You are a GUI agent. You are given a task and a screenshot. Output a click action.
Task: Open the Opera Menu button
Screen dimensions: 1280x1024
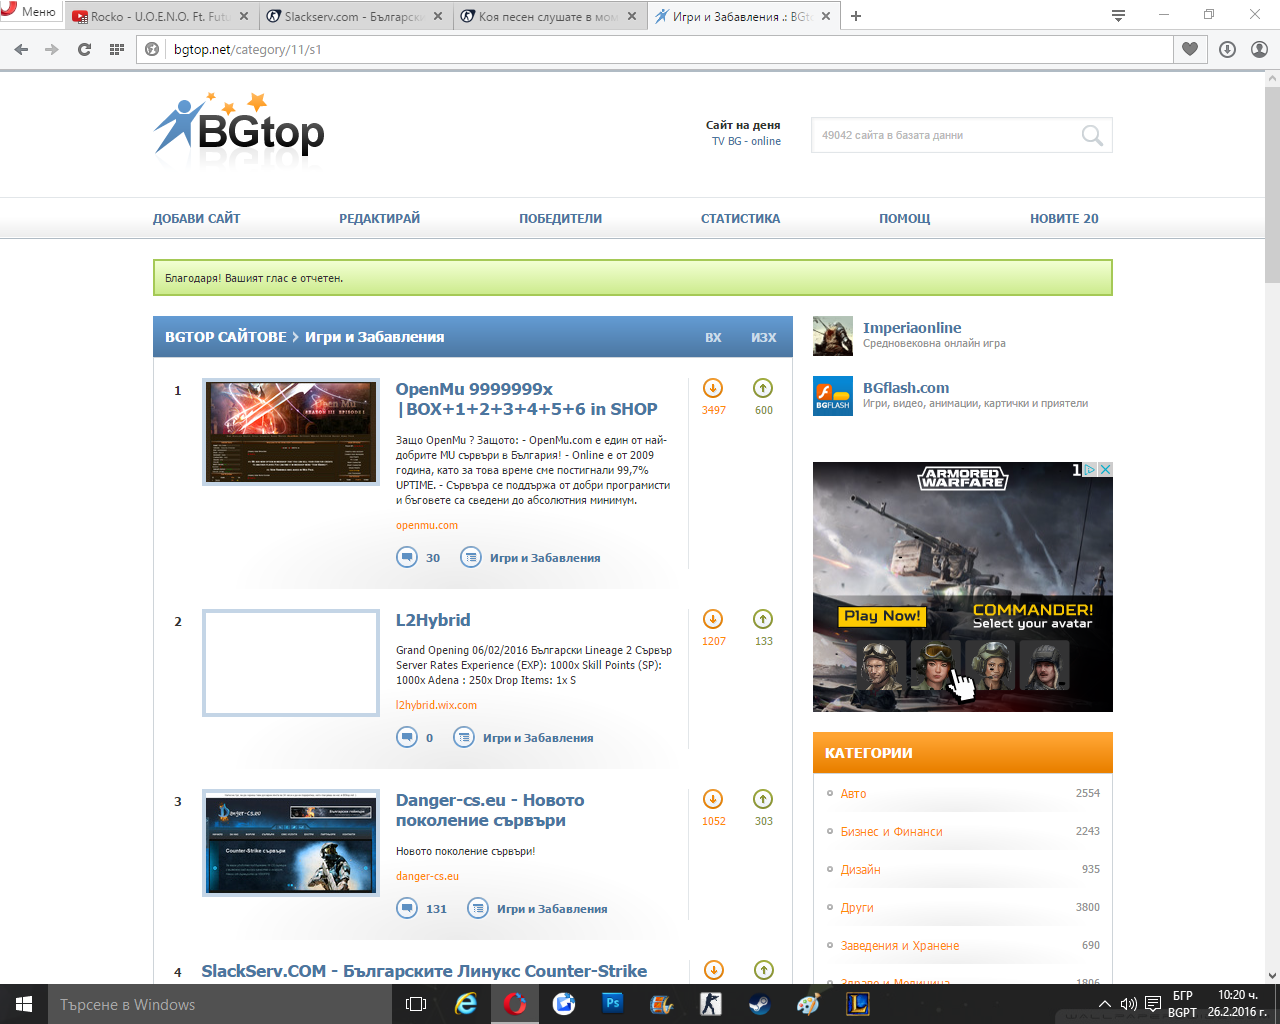pyautogui.click(x=30, y=12)
